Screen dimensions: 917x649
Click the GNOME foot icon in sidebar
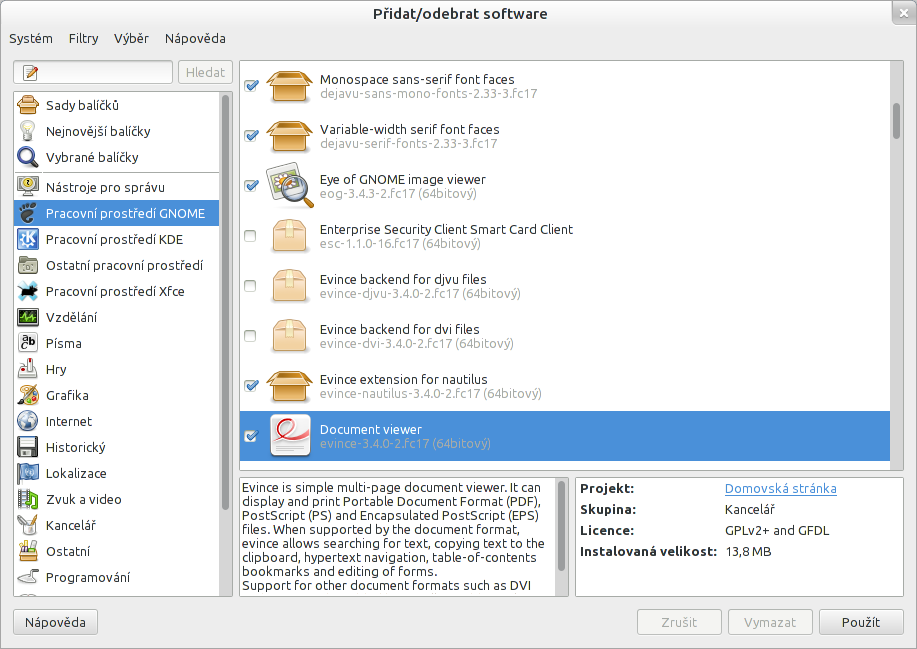28,213
